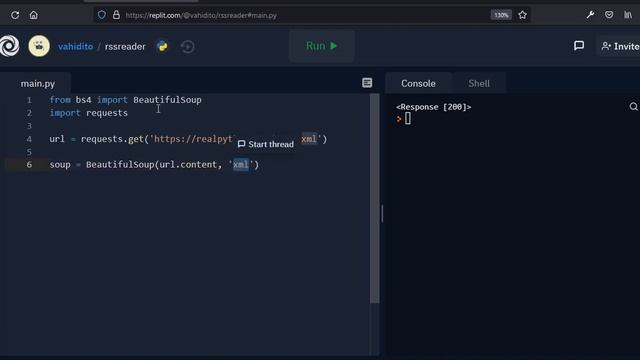Open the tracking protection shield icon

pos(102,15)
